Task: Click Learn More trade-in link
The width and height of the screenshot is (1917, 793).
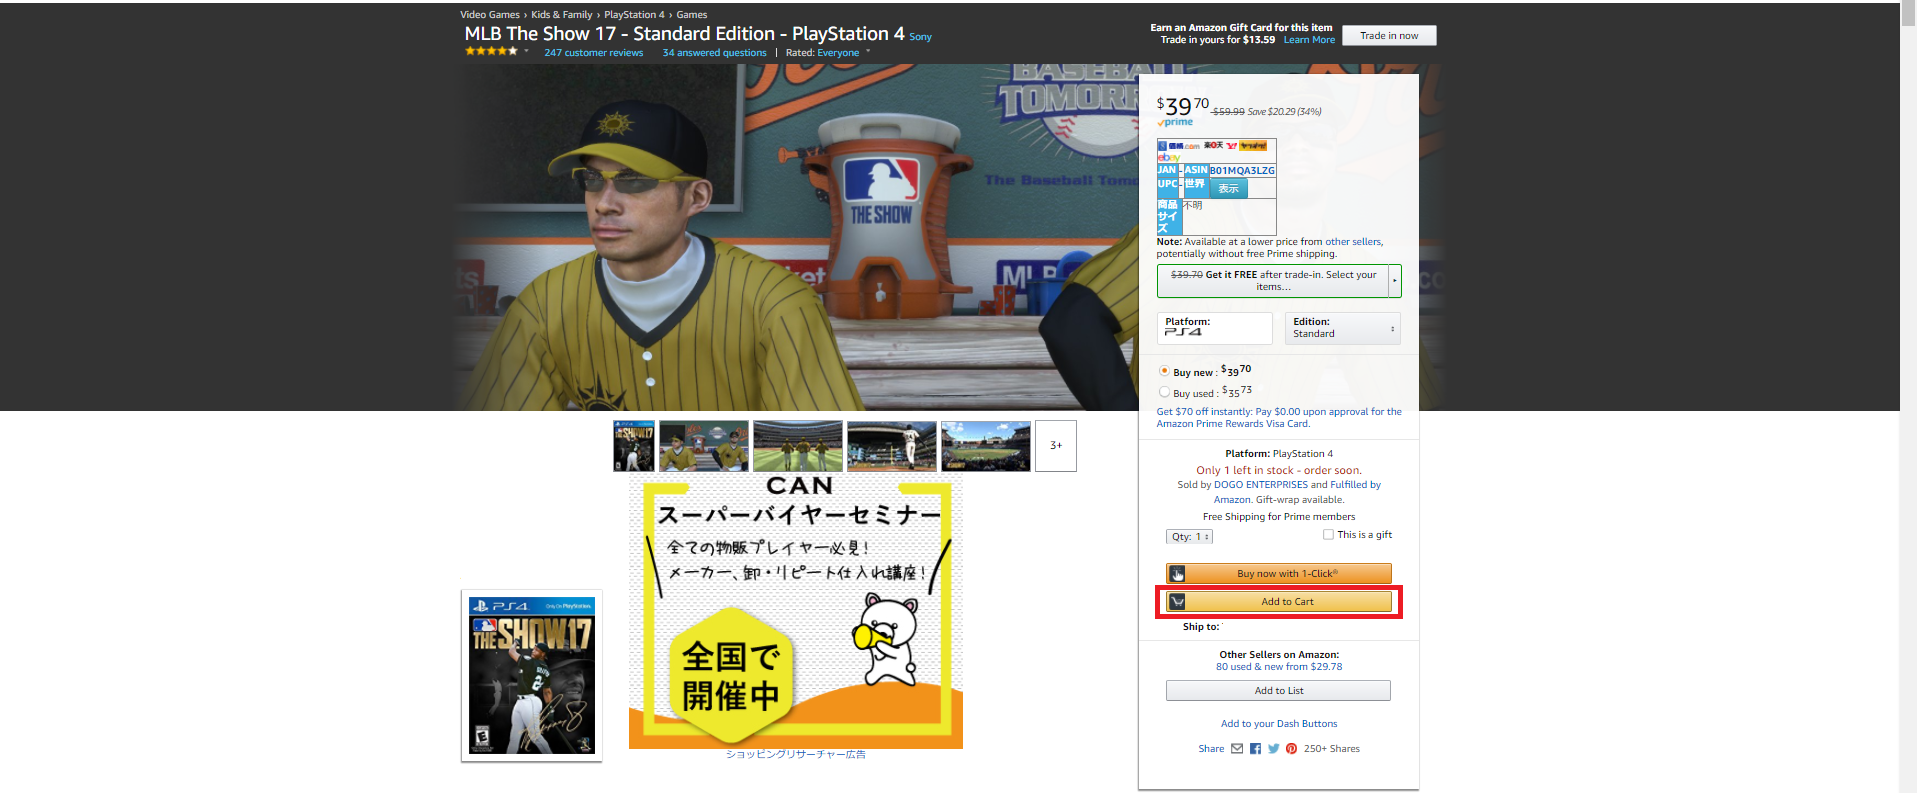Action: click(1309, 40)
